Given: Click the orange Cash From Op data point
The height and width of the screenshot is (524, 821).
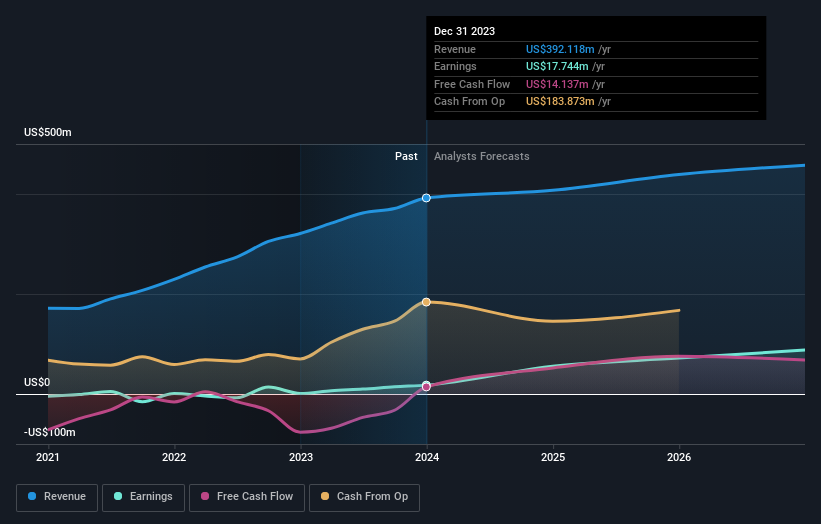Looking at the screenshot, I should [426, 302].
